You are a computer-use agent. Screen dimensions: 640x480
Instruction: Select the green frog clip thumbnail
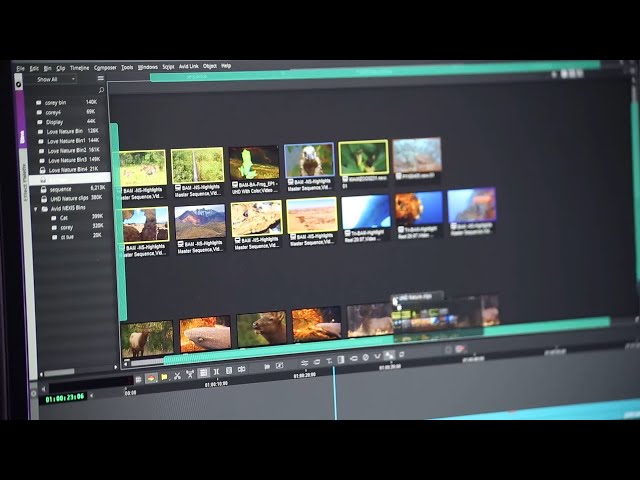pos(254,163)
